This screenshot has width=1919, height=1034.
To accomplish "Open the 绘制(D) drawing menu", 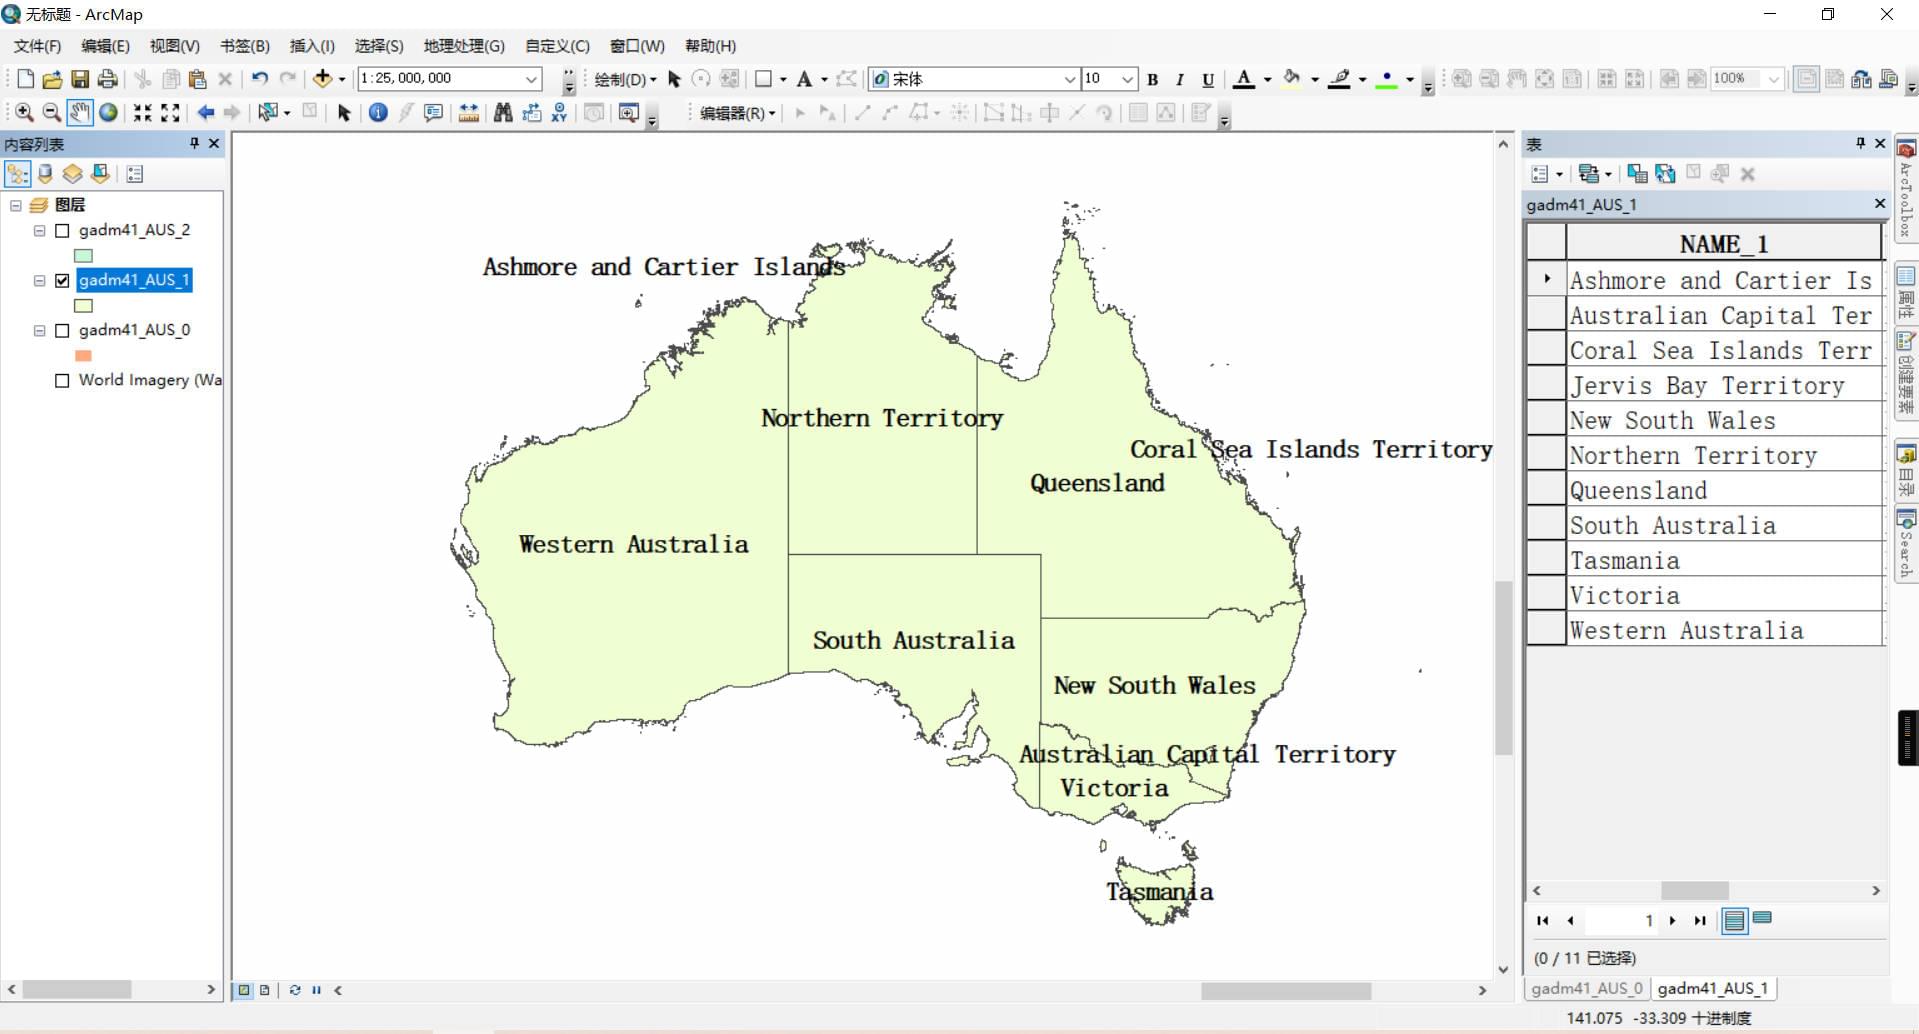I will [625, 79].
